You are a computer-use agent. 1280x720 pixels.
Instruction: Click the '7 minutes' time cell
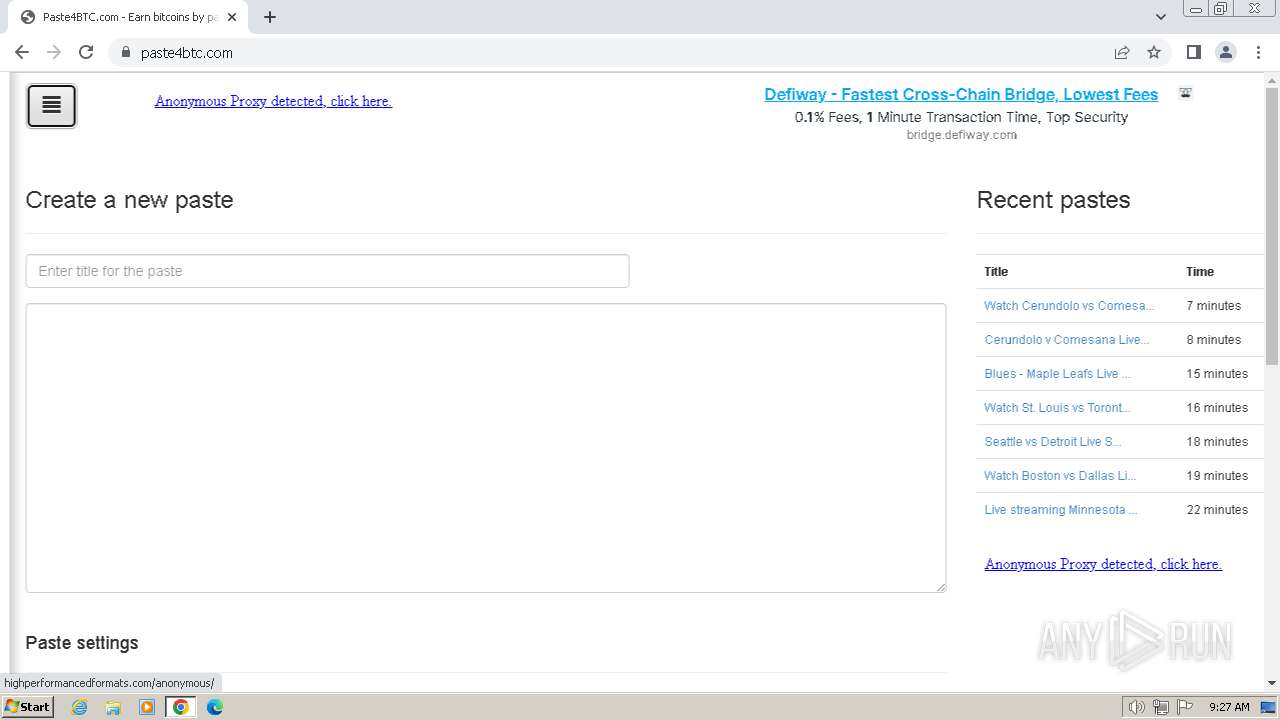[1214, 306]
